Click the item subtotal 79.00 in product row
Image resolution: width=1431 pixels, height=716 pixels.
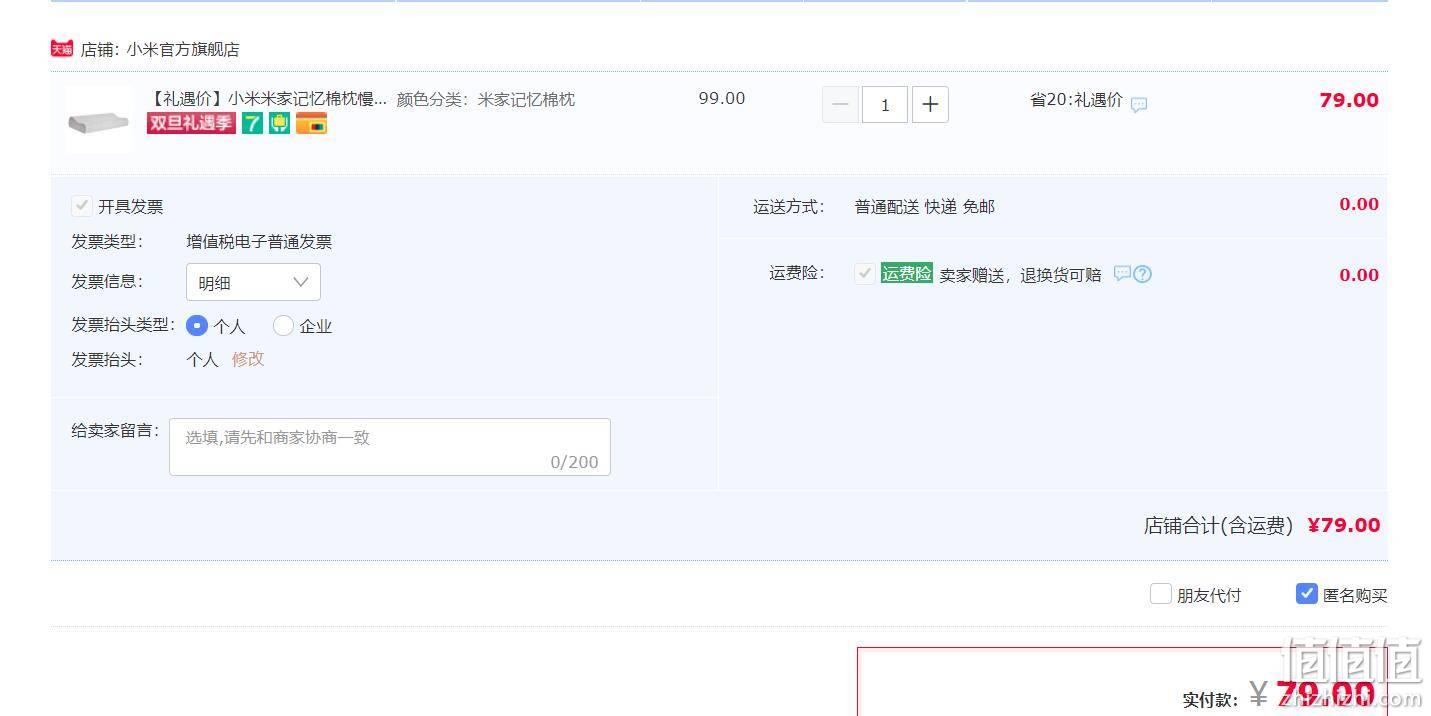pos(1349,100)
